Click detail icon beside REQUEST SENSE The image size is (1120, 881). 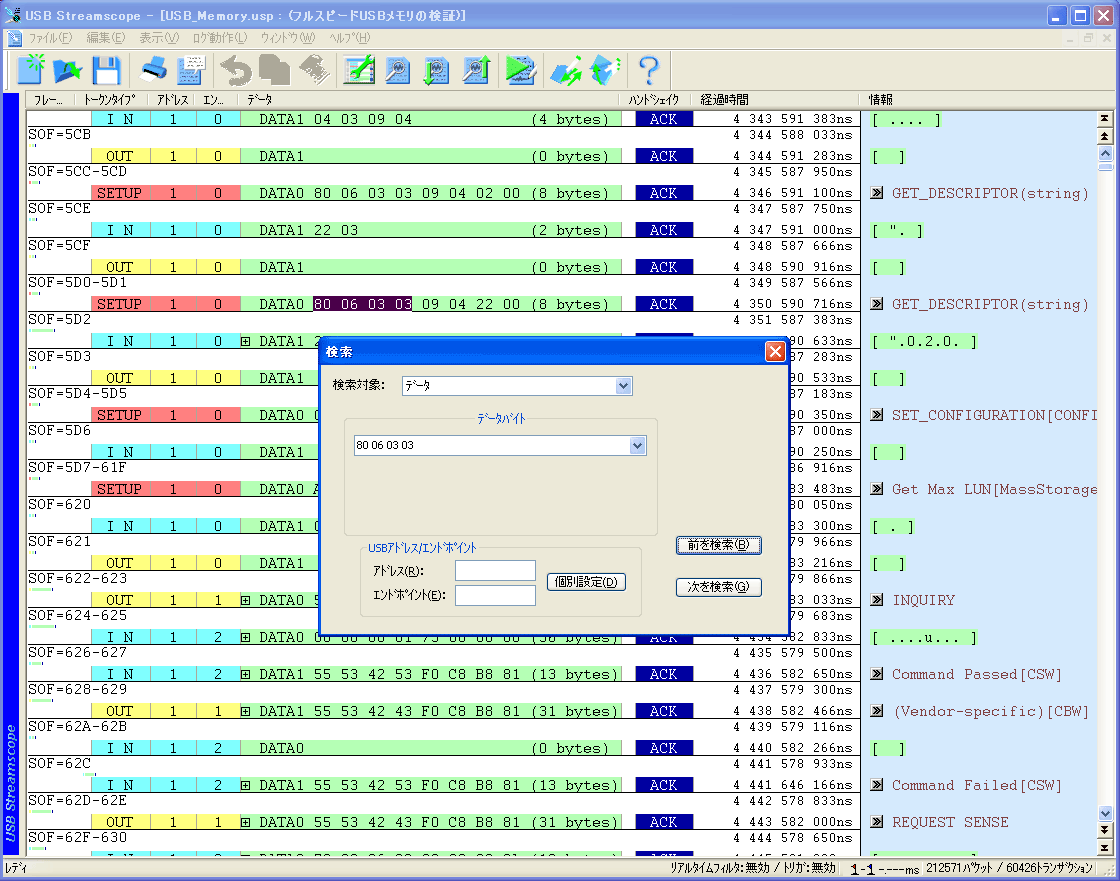point(876,822)
